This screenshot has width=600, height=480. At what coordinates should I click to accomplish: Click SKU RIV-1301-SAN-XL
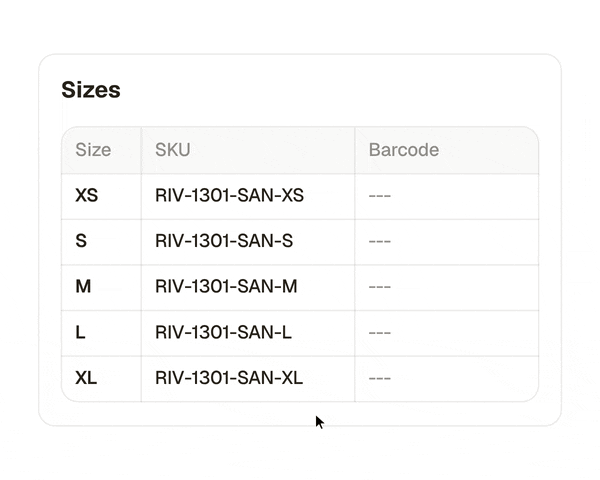point(229,378)
